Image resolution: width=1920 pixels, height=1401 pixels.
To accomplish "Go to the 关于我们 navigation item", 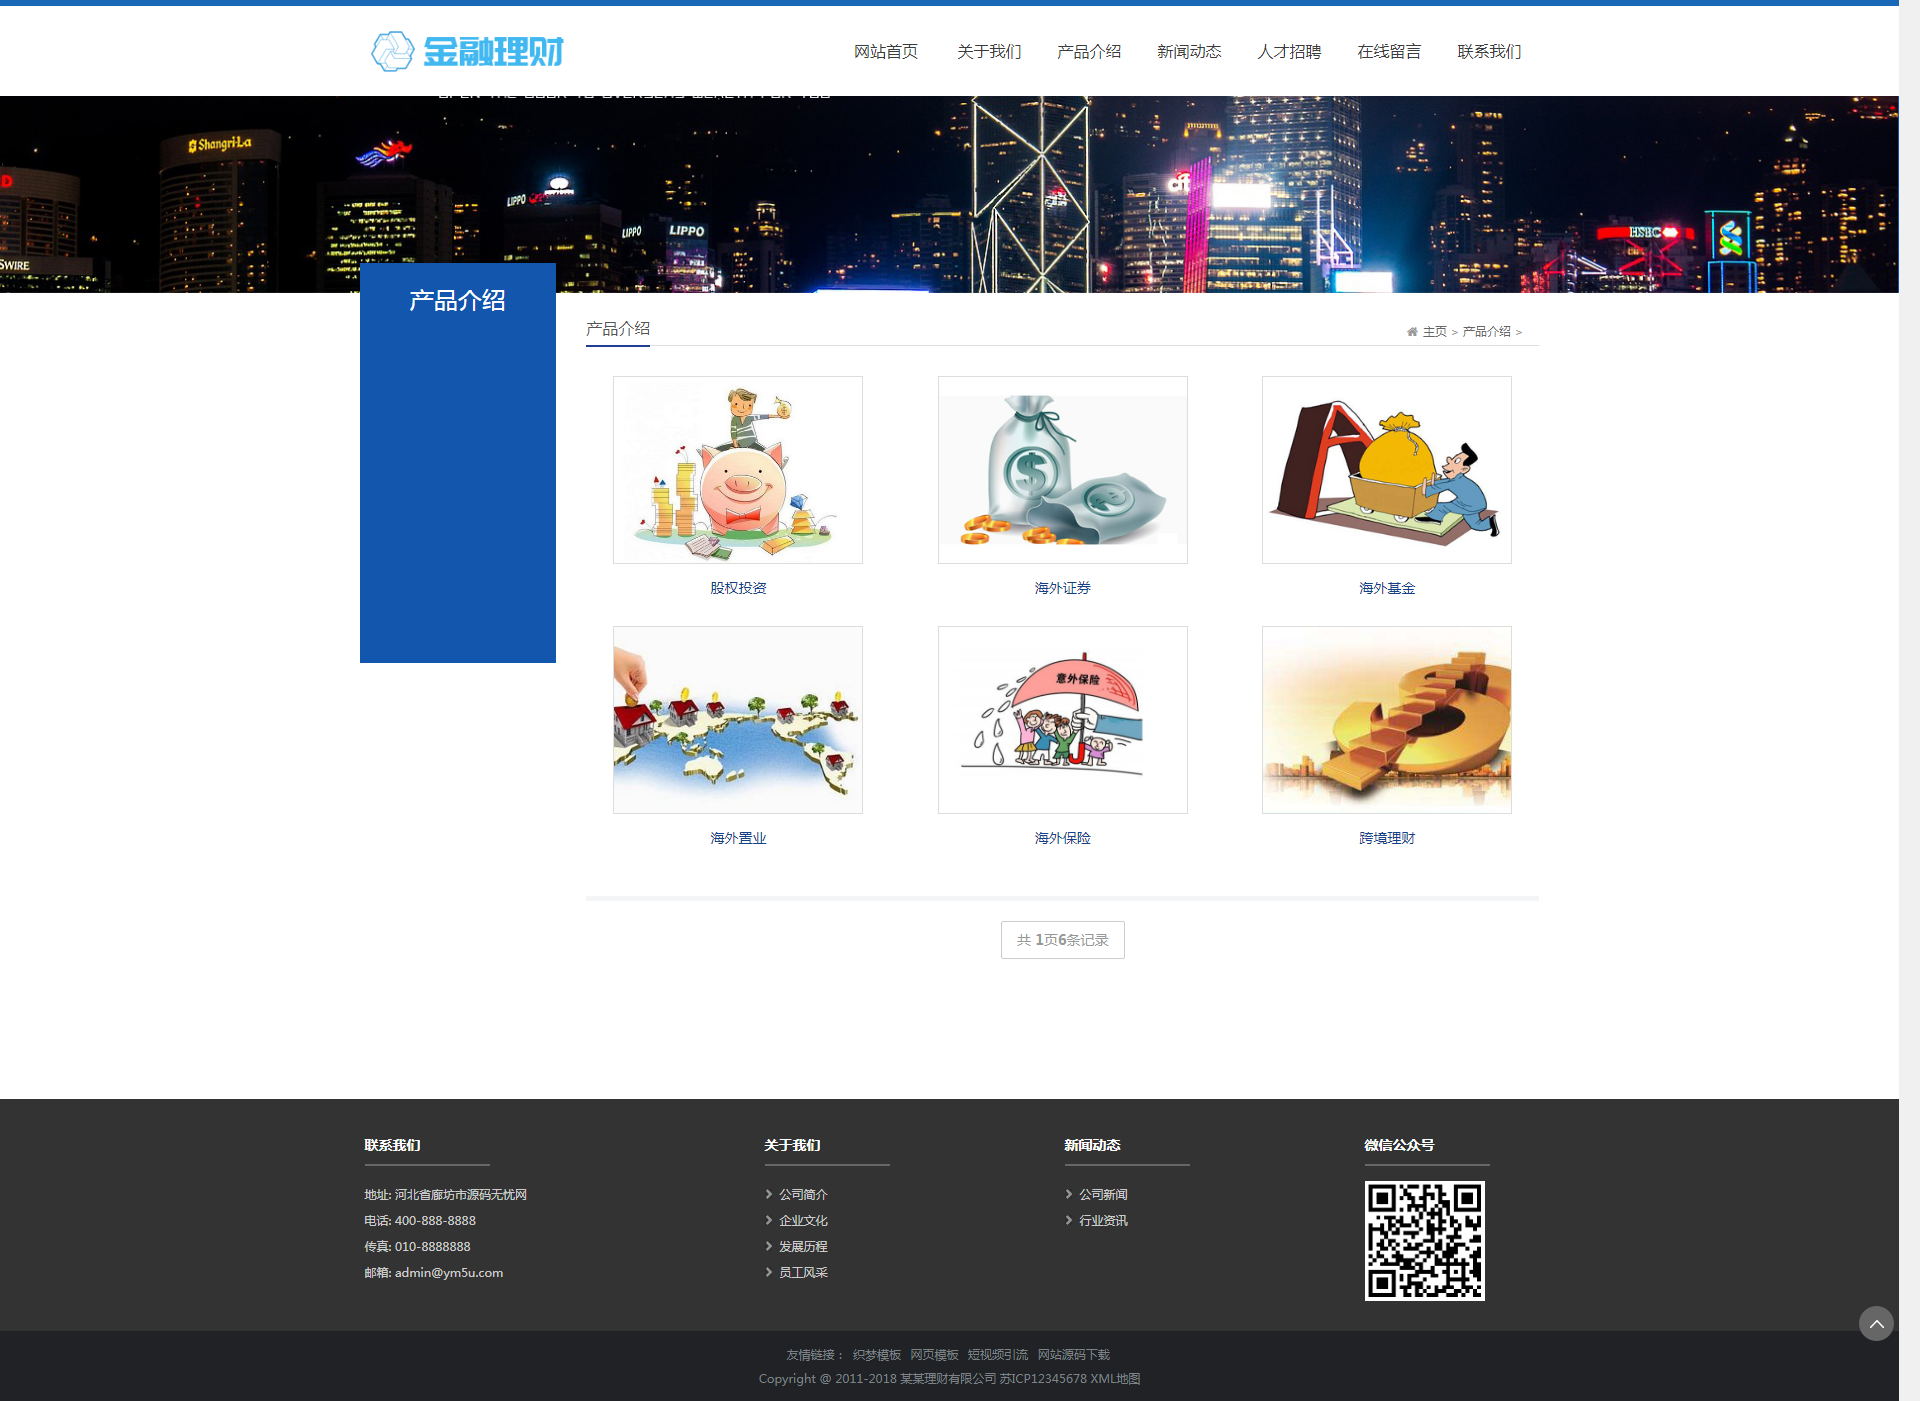I will tap(988, 51).
